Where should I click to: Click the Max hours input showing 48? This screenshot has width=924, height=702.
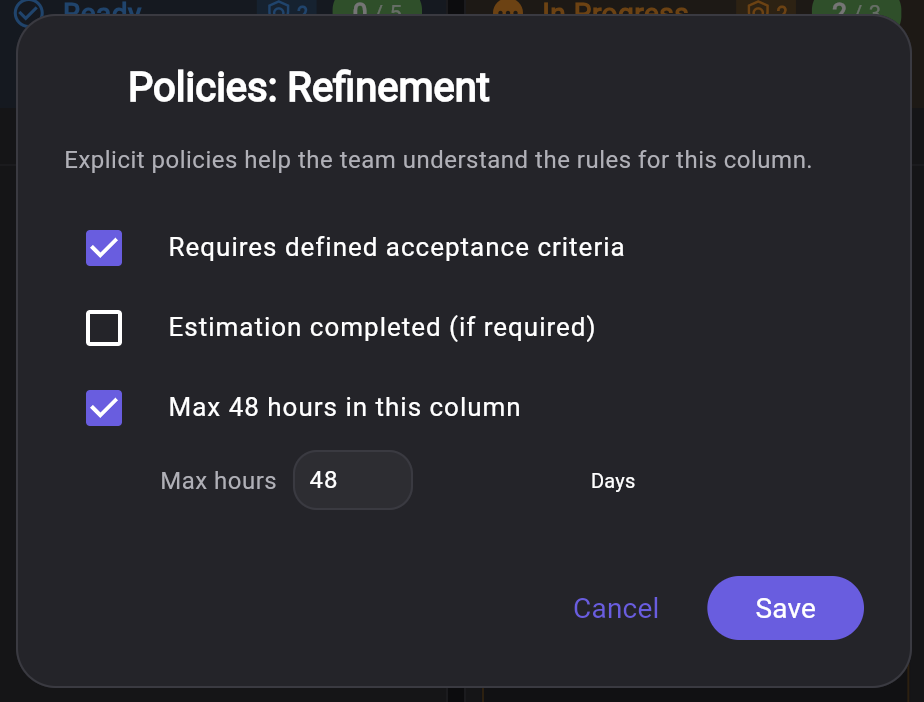click(x=352, y=480)
